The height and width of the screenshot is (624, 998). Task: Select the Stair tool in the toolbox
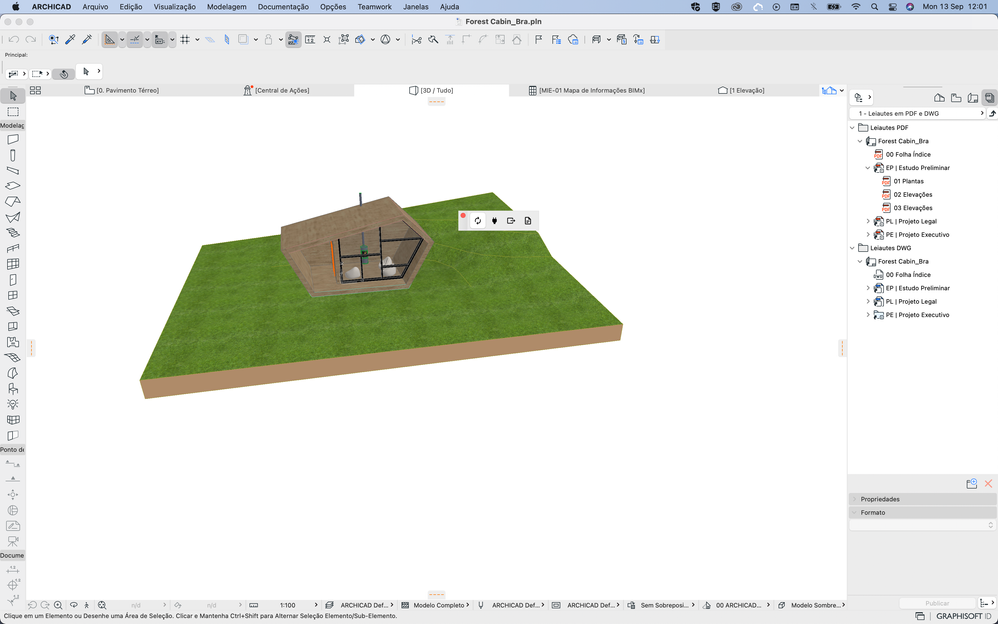[x=13, y=232]
